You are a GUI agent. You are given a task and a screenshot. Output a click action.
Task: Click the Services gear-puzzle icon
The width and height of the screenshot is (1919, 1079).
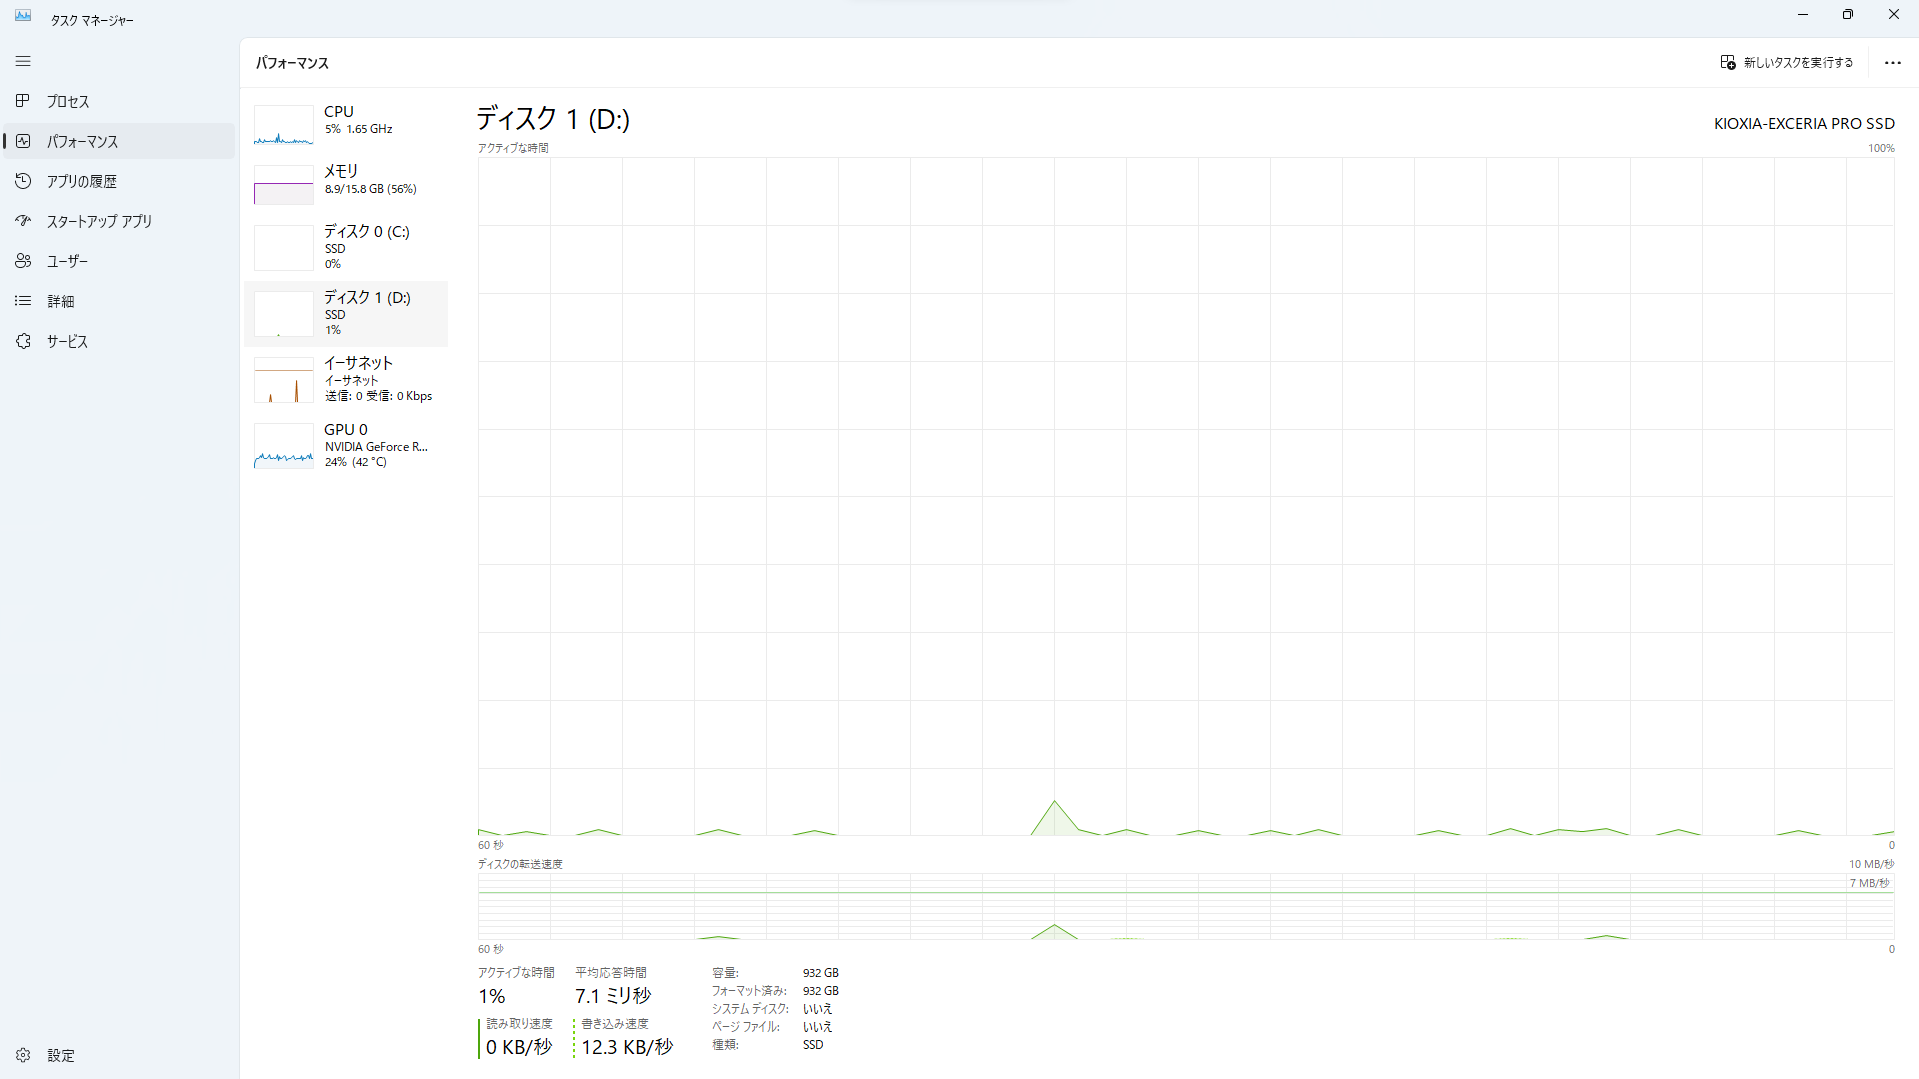coord(23,341)
